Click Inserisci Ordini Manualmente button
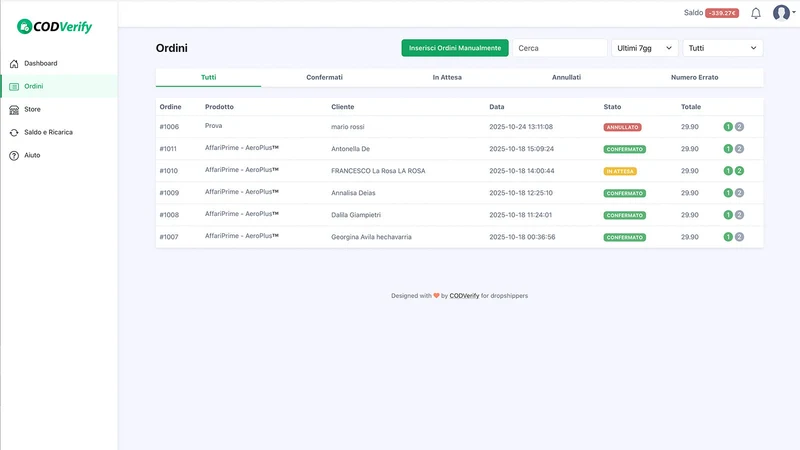800x450 pixels. 455,48
